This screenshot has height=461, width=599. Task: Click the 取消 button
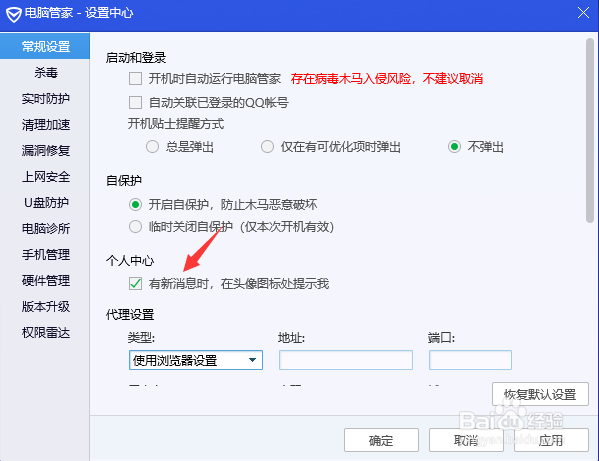point(466,440)
